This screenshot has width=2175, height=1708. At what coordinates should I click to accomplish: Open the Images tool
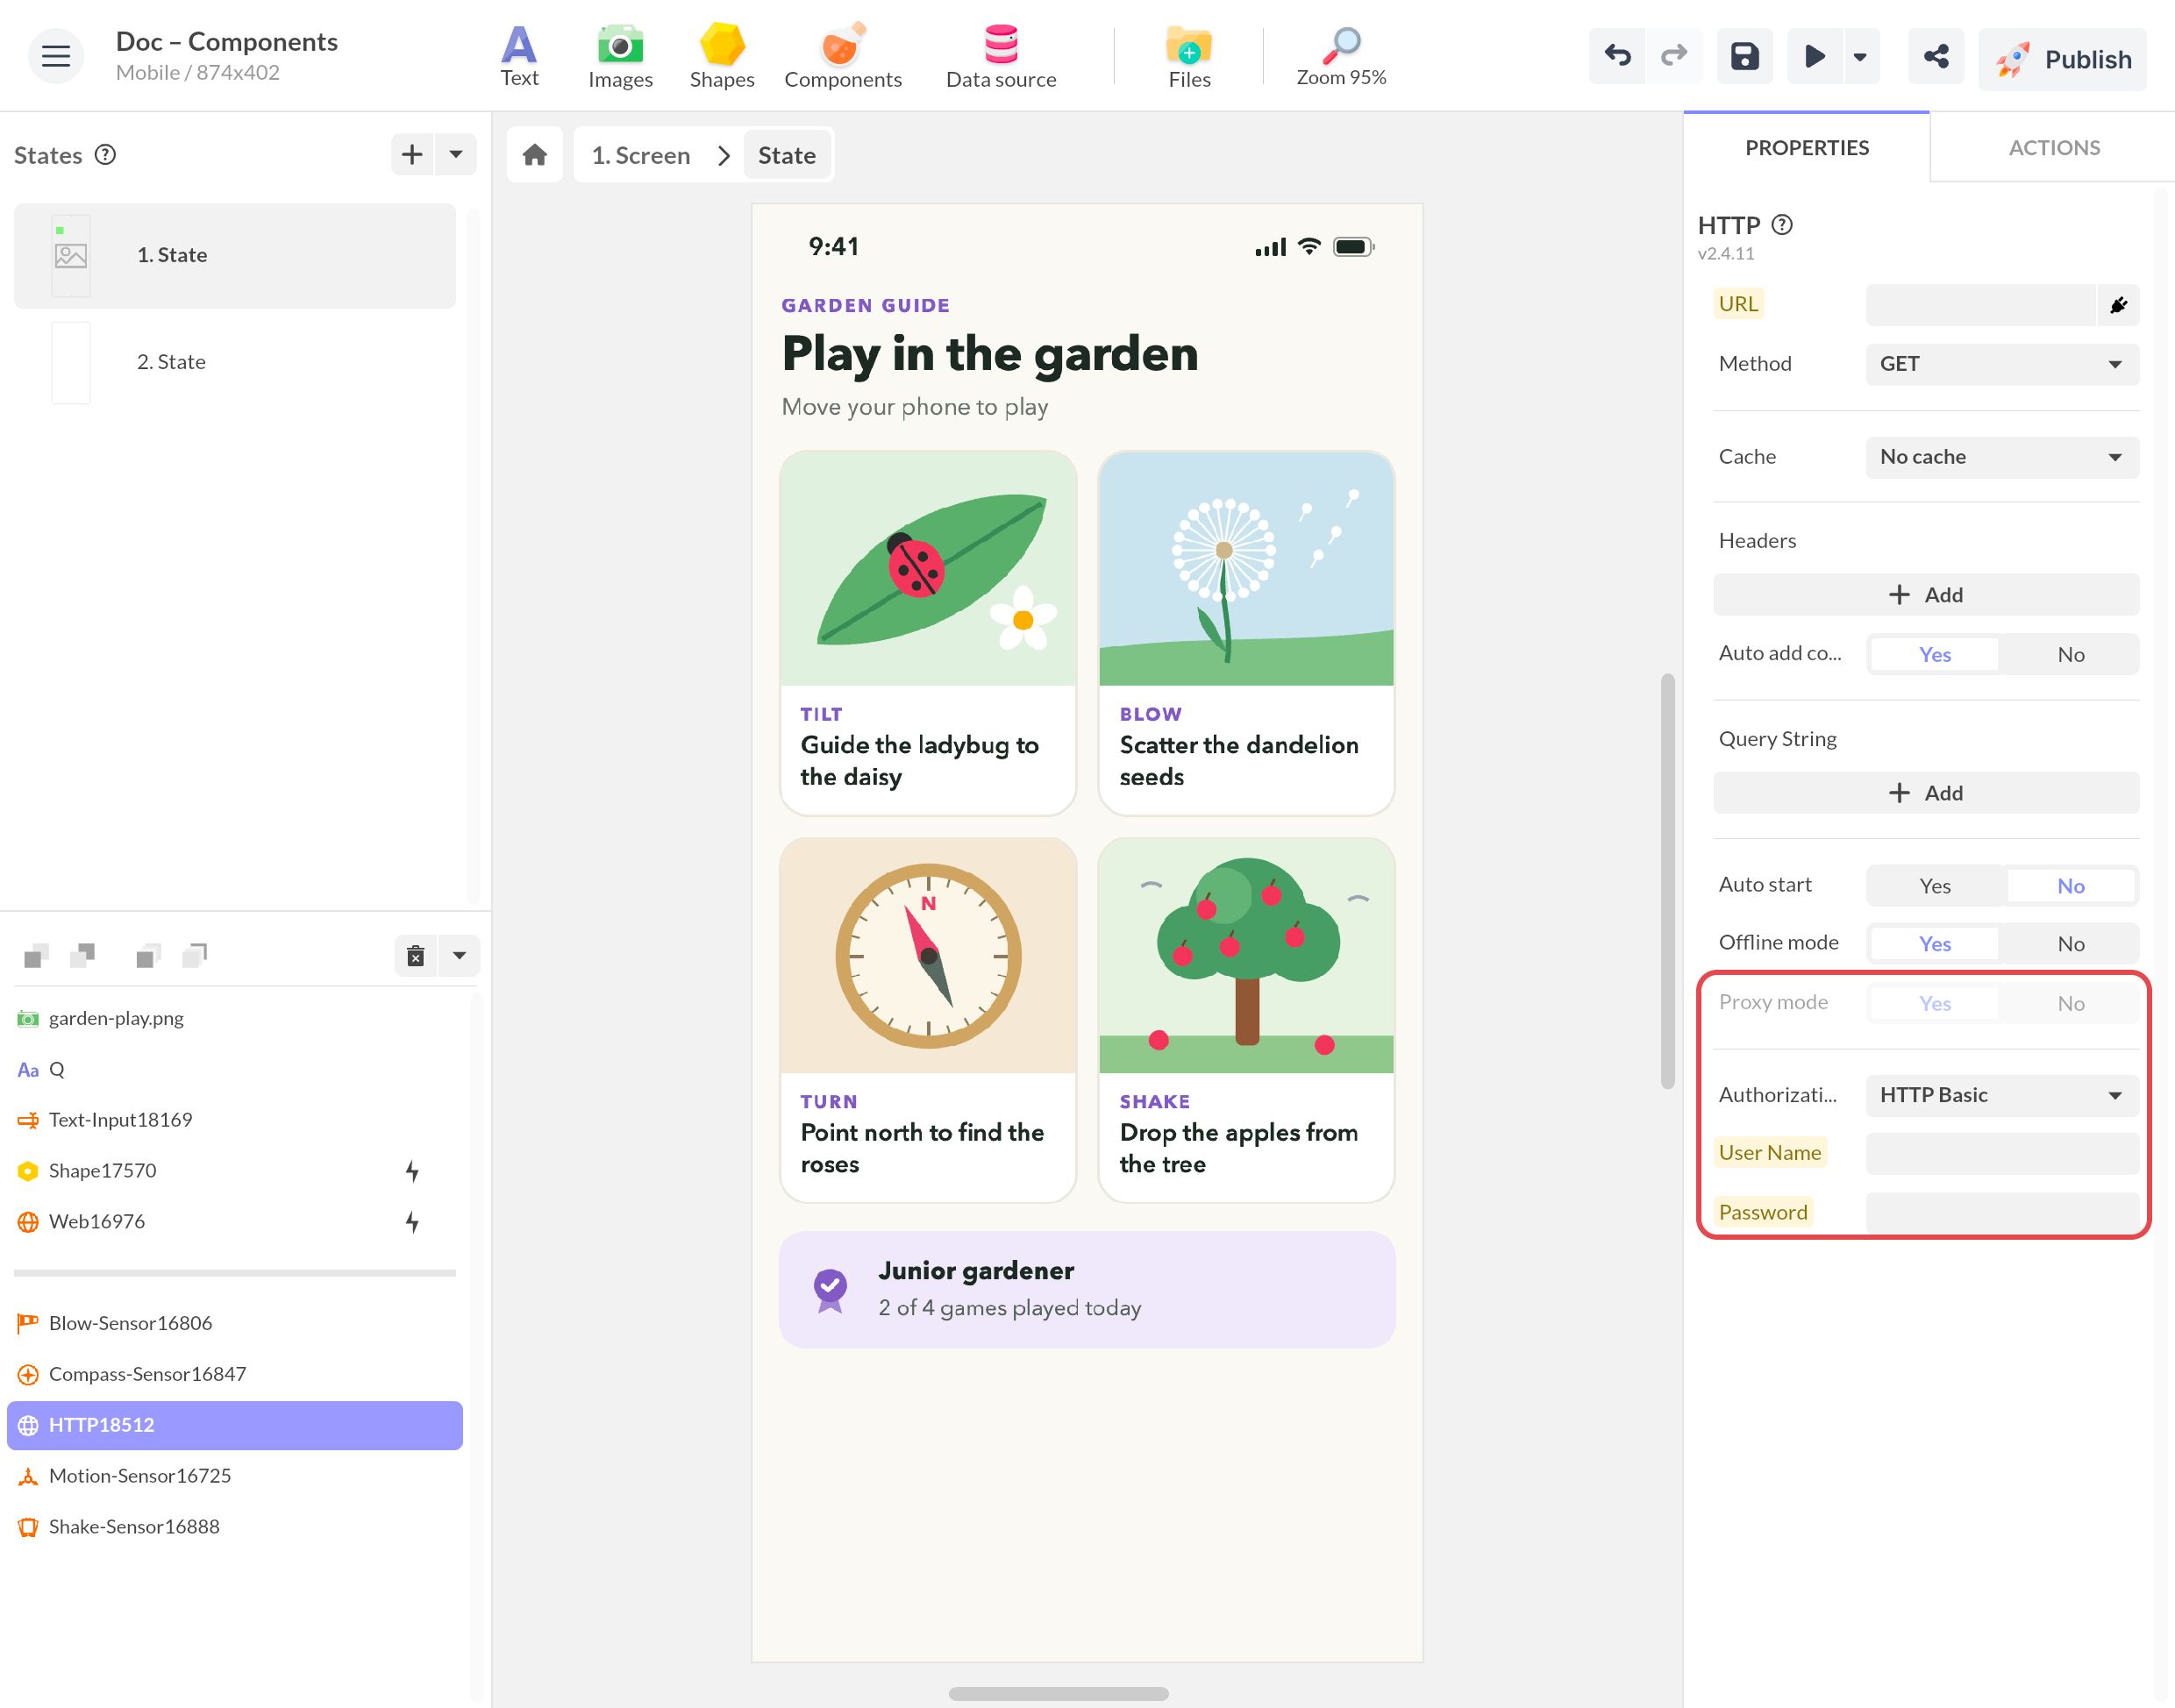(620, 57)
